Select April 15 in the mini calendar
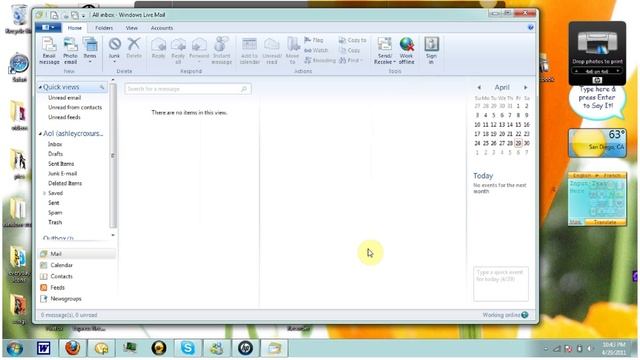640x360 pixels. point(518,124)
